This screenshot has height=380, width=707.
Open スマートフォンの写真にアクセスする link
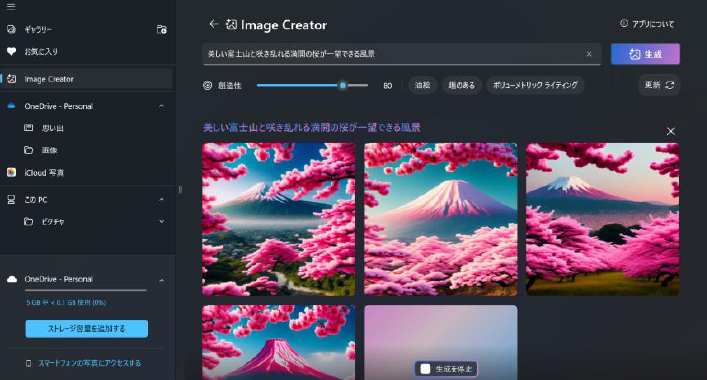(89, 363)
